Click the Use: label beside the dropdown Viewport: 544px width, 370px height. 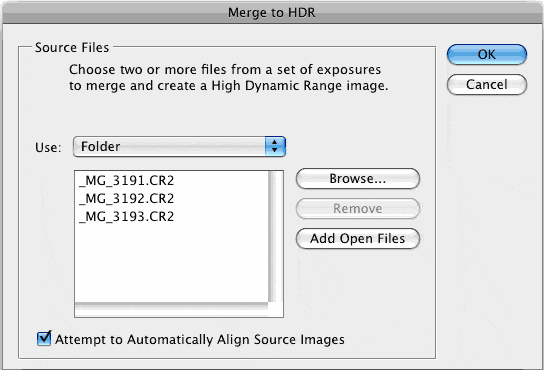pos(48,148)
